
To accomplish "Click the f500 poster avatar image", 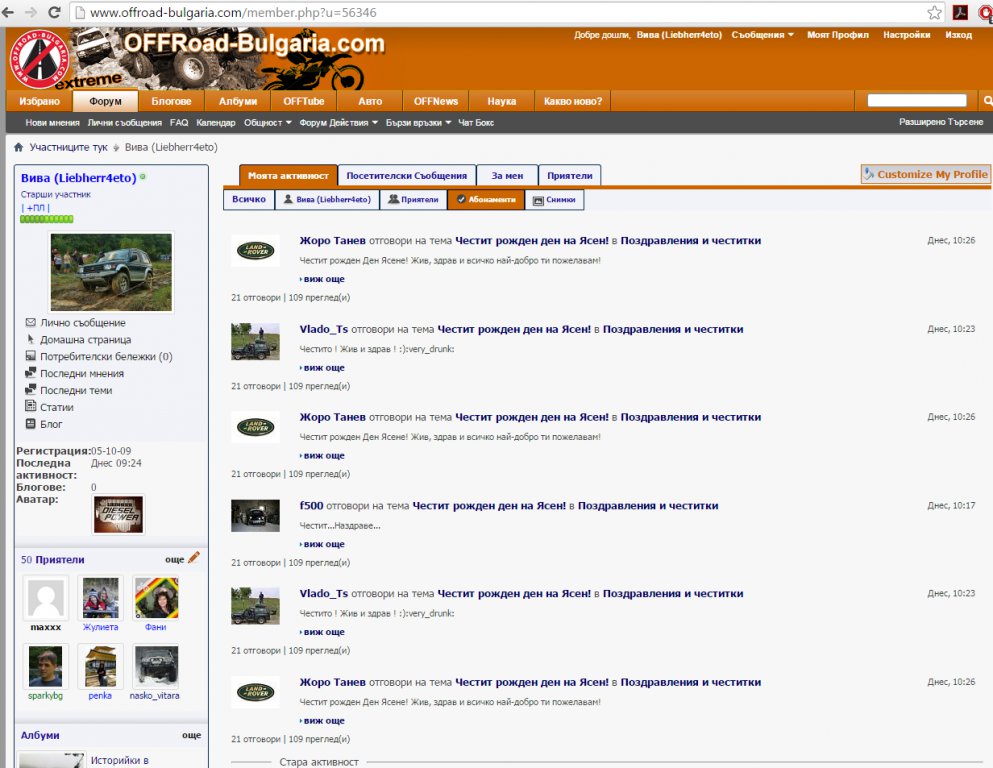I will (255, 515).
